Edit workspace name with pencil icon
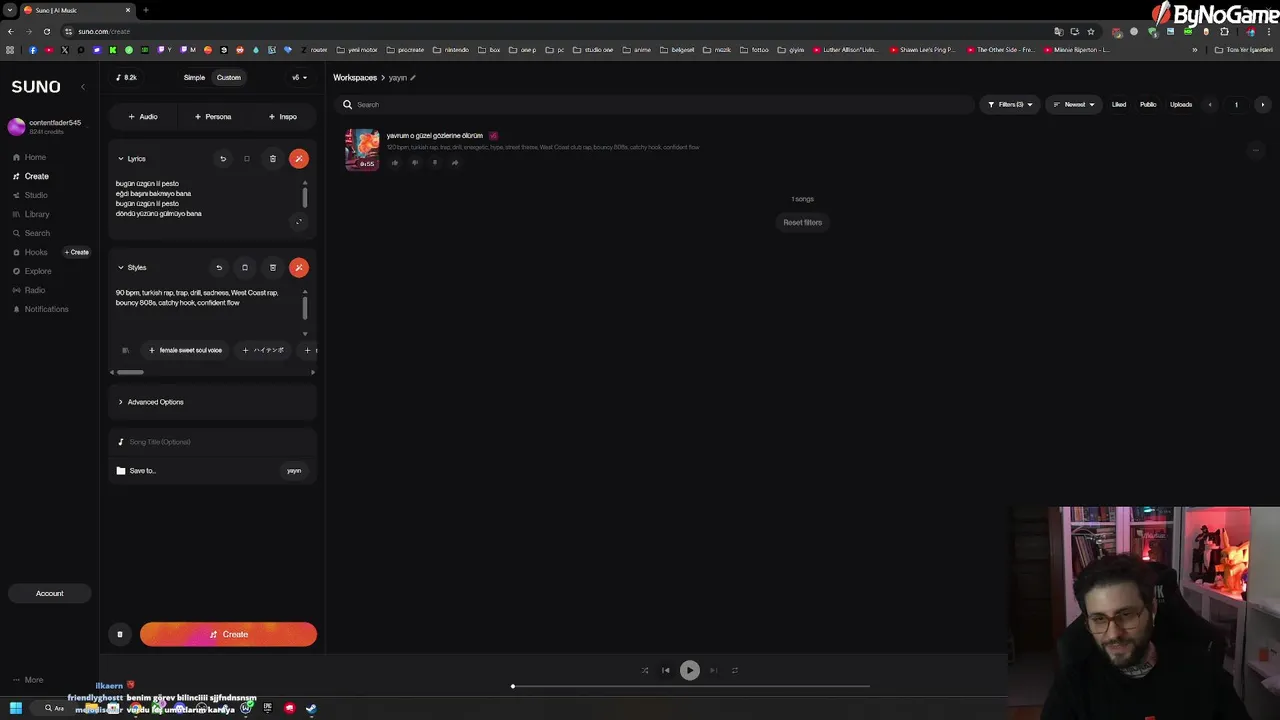 pyautogui.click(x=412, y=77)
